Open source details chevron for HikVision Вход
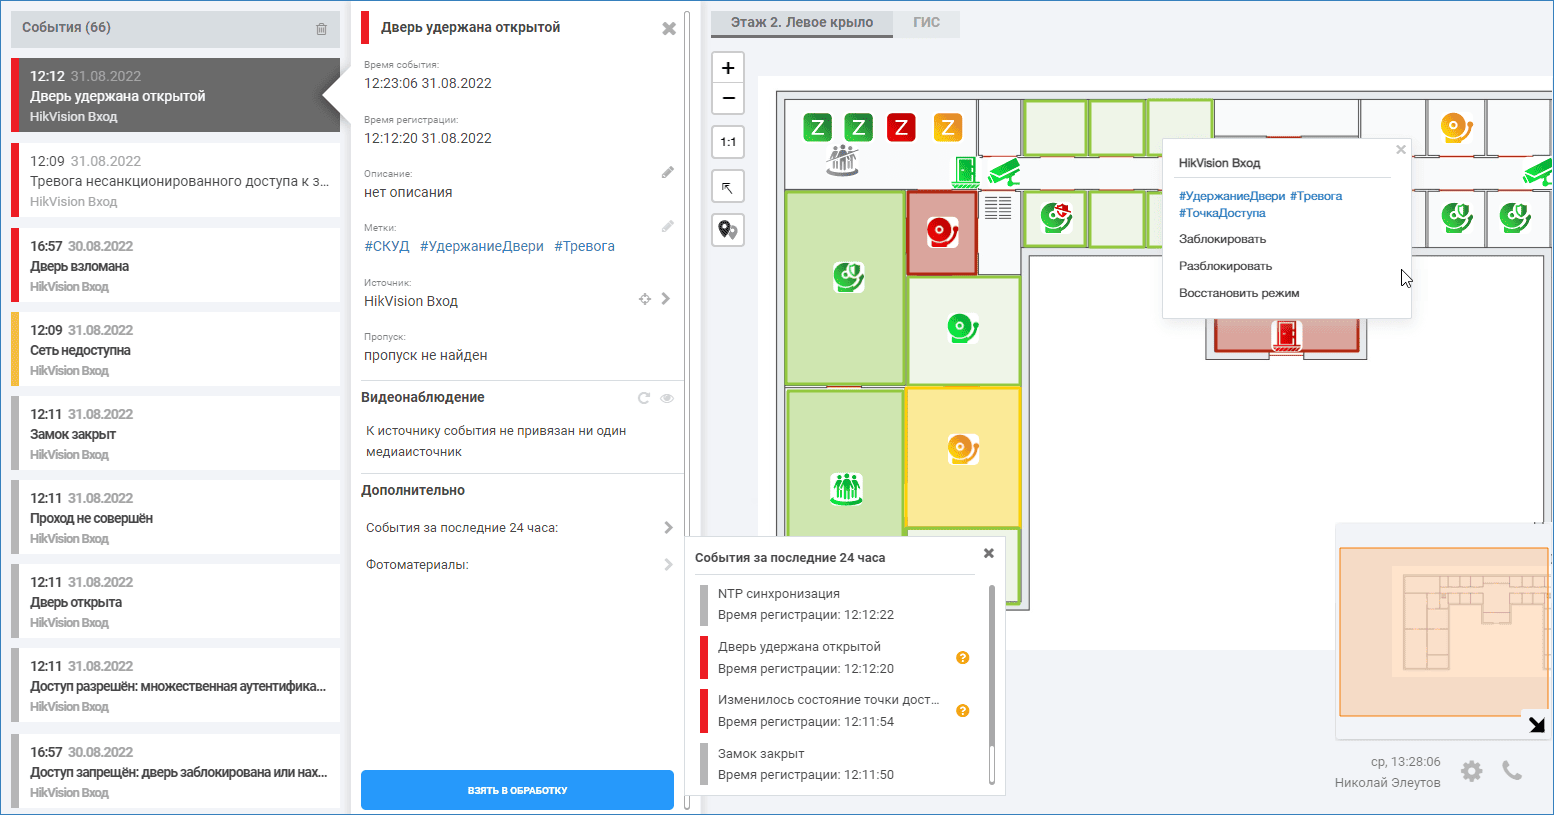 click(666, 299)
